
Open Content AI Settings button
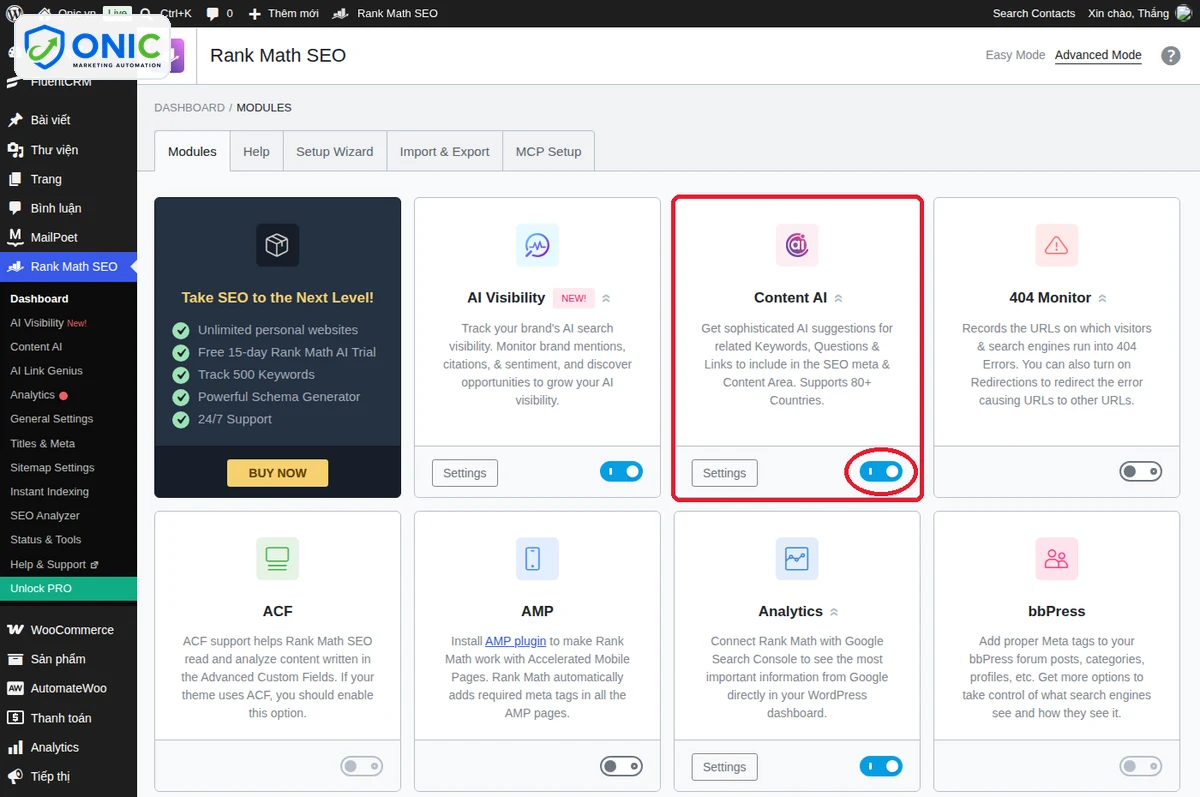click(x=725, y=473)
